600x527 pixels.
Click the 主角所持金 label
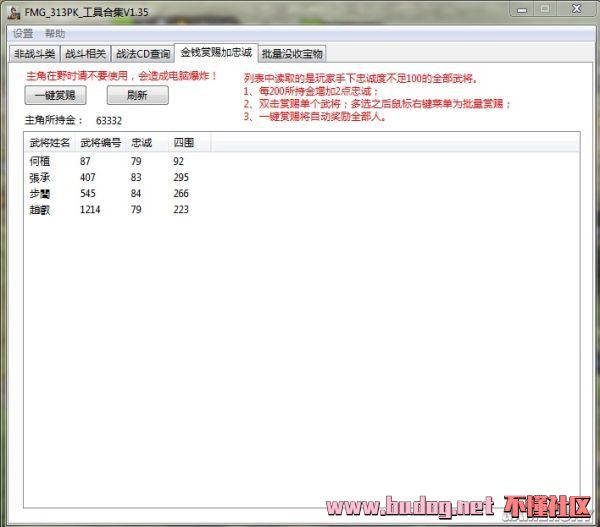[x=54, y=120]
